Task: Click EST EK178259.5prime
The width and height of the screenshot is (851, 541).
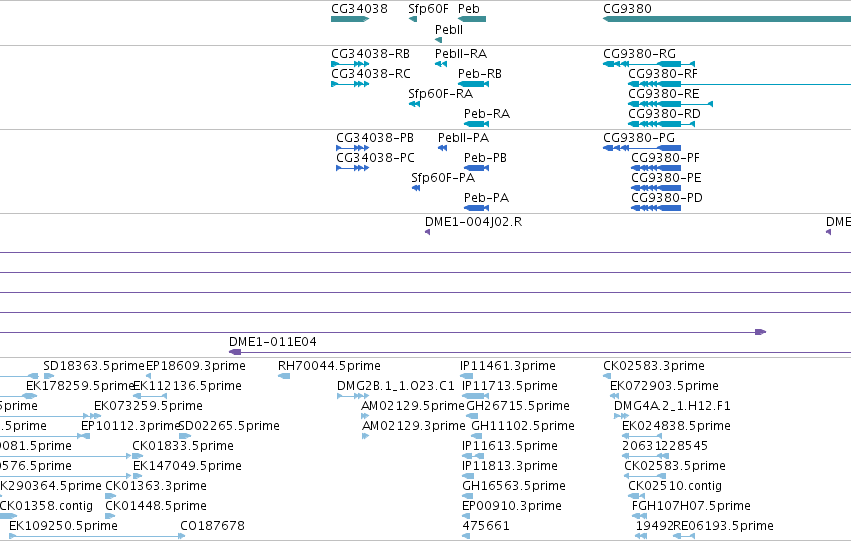Action: (80, 386)
